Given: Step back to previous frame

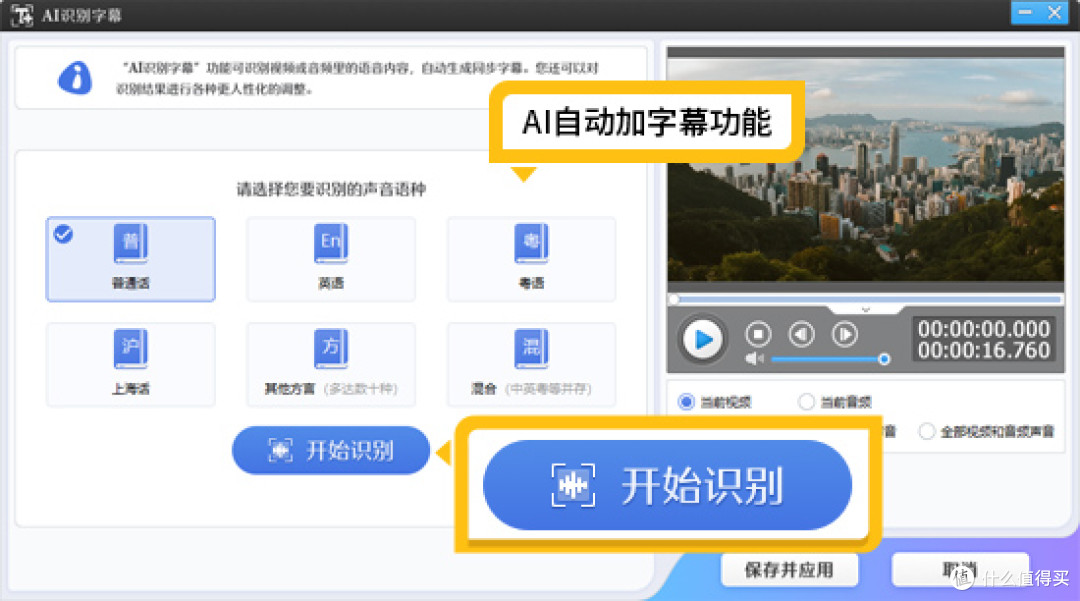Looking at the screenshot, I should pos(802,335).
